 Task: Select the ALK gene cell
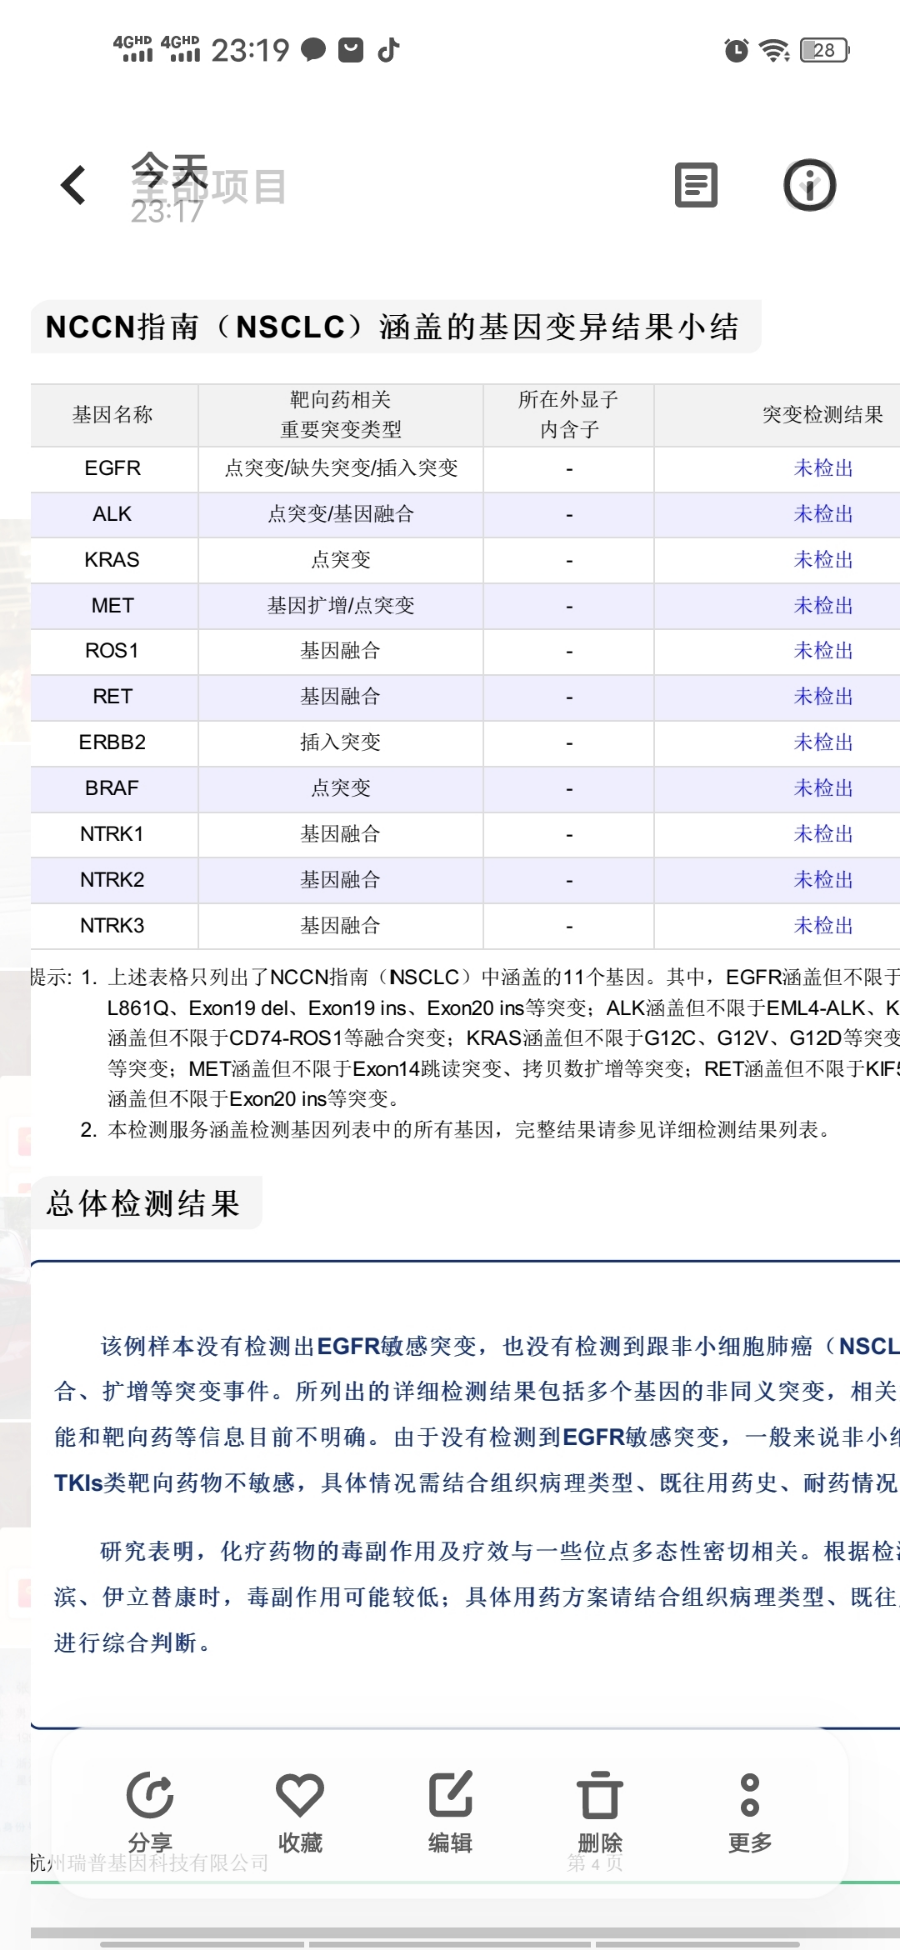(x=113, y=514)
